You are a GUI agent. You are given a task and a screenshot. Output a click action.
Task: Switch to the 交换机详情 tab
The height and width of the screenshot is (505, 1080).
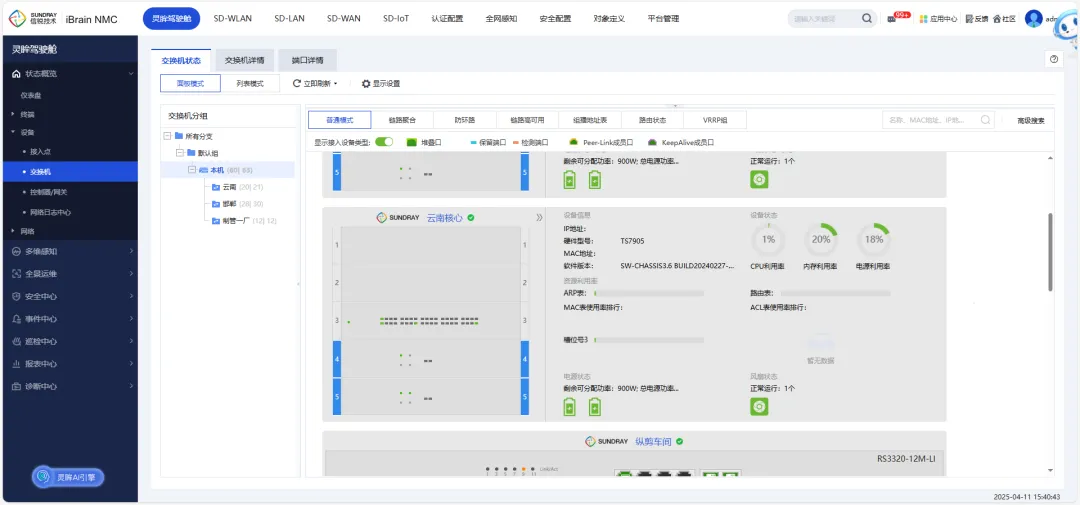pyautogui.click(x=243, y=61)
